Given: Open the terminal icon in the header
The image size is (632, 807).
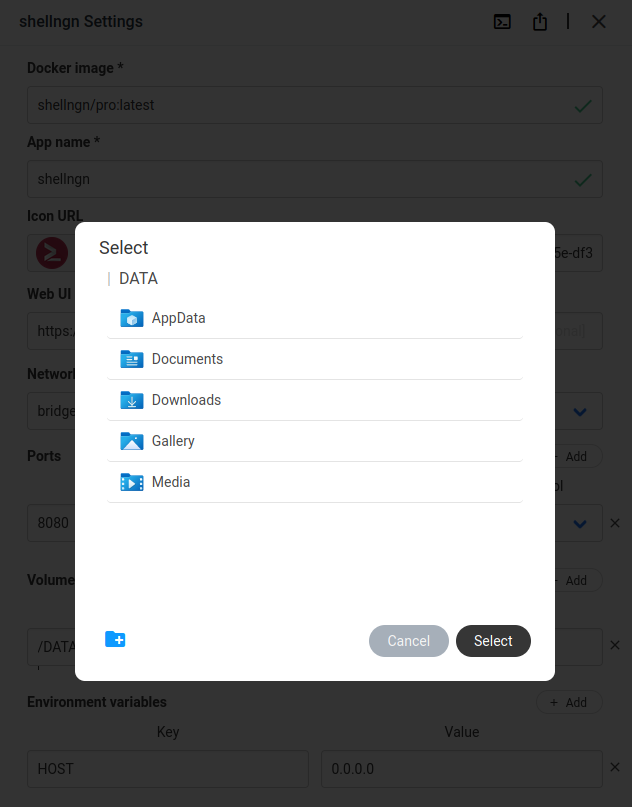Looking at the screenshot, I should [502, 21].
